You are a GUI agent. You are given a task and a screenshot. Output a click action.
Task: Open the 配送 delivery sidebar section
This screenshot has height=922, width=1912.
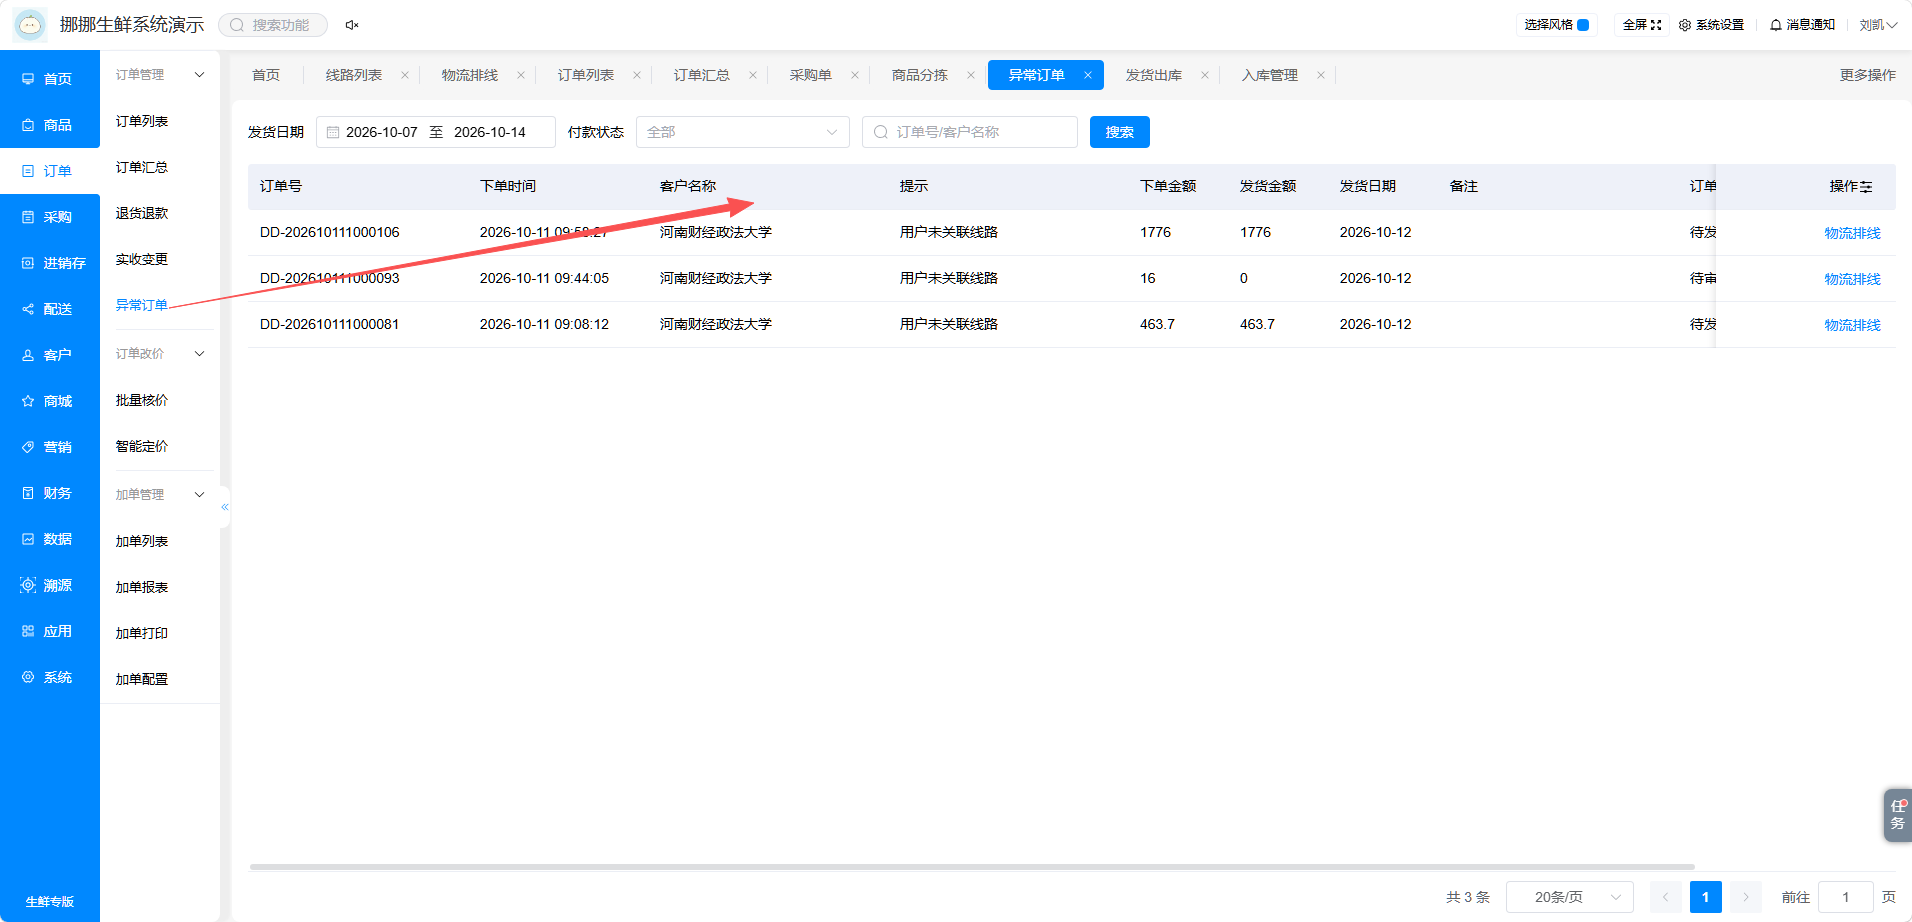coord(49,309)
